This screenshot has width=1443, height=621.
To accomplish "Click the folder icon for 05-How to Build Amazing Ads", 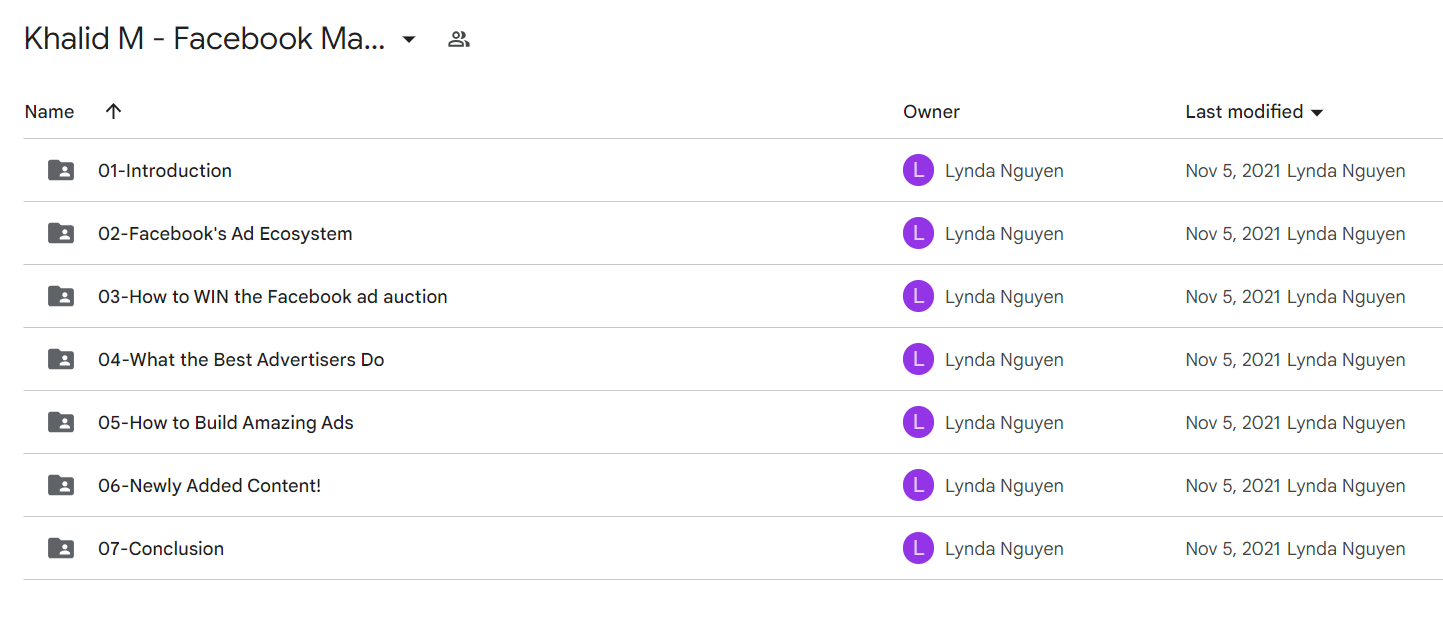I will 61,423.
